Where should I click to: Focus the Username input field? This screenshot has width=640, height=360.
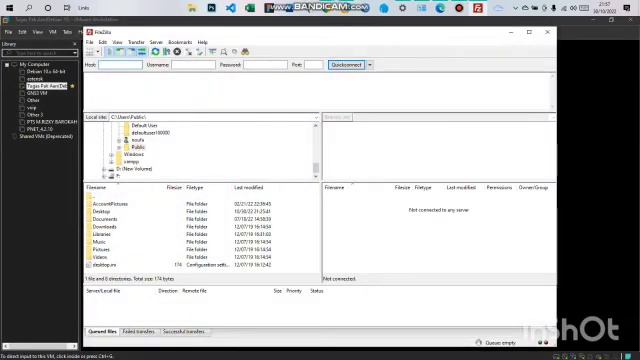pos(193,65)
